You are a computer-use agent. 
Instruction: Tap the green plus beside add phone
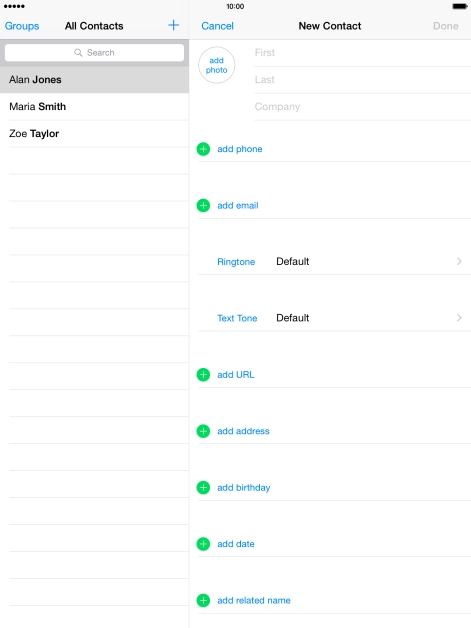[x=203, y=149]
